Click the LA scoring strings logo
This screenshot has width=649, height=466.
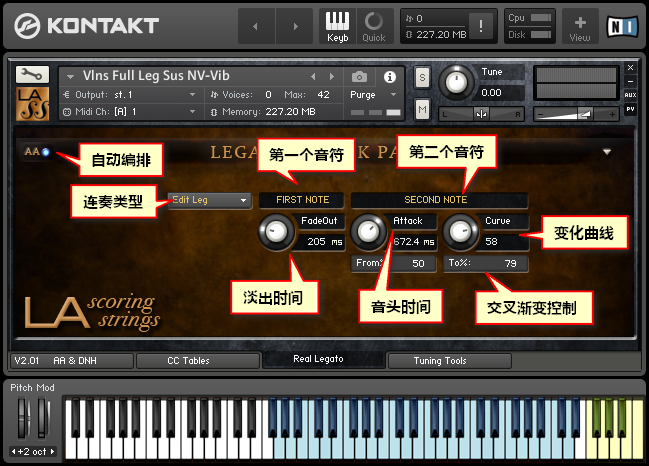point(92,312)
